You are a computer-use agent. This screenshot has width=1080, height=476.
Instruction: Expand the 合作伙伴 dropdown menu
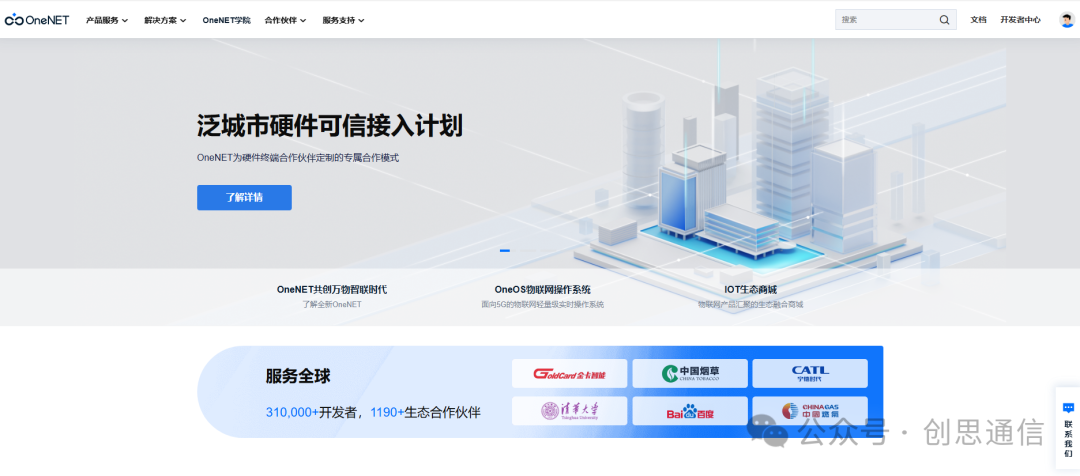(285, 20)
